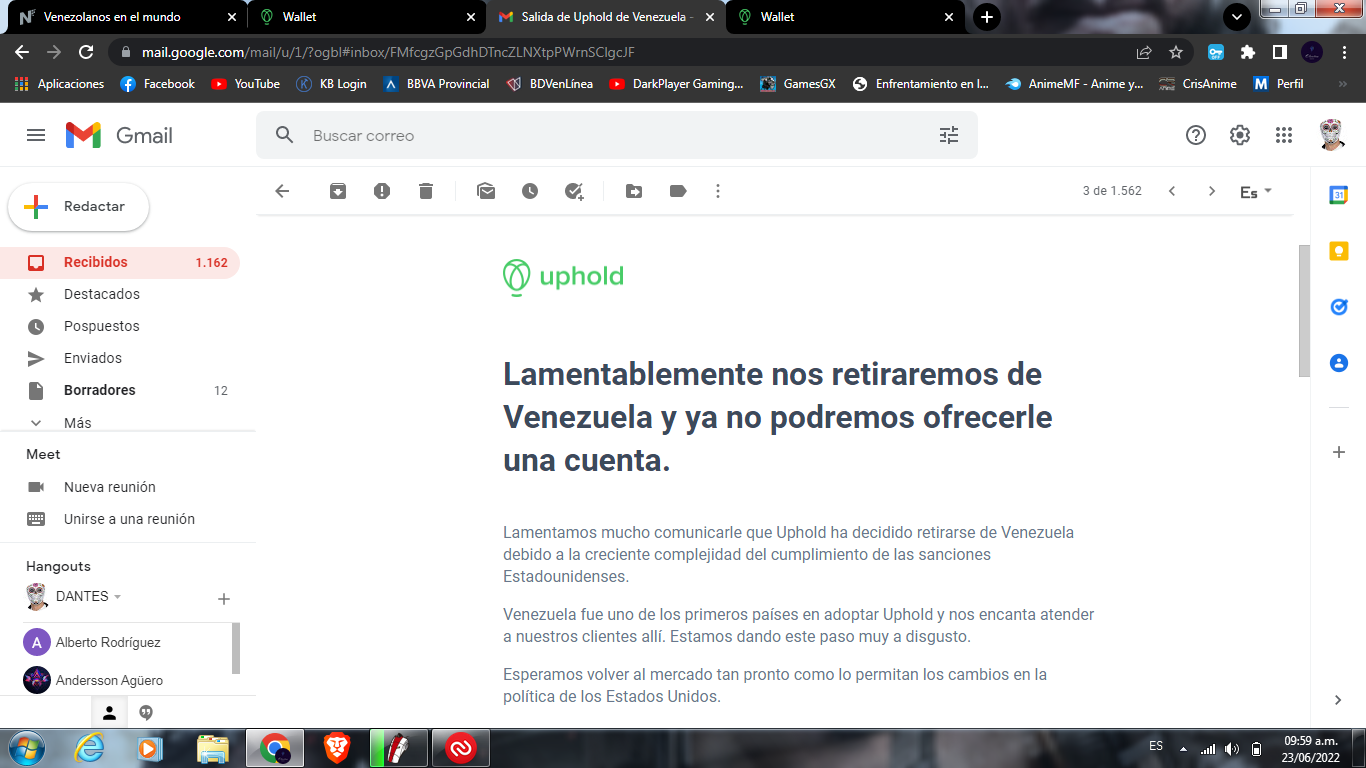This screenshot has width=1366, height=768.
Task: Move email to a folder
Action: tap(634, 191)
